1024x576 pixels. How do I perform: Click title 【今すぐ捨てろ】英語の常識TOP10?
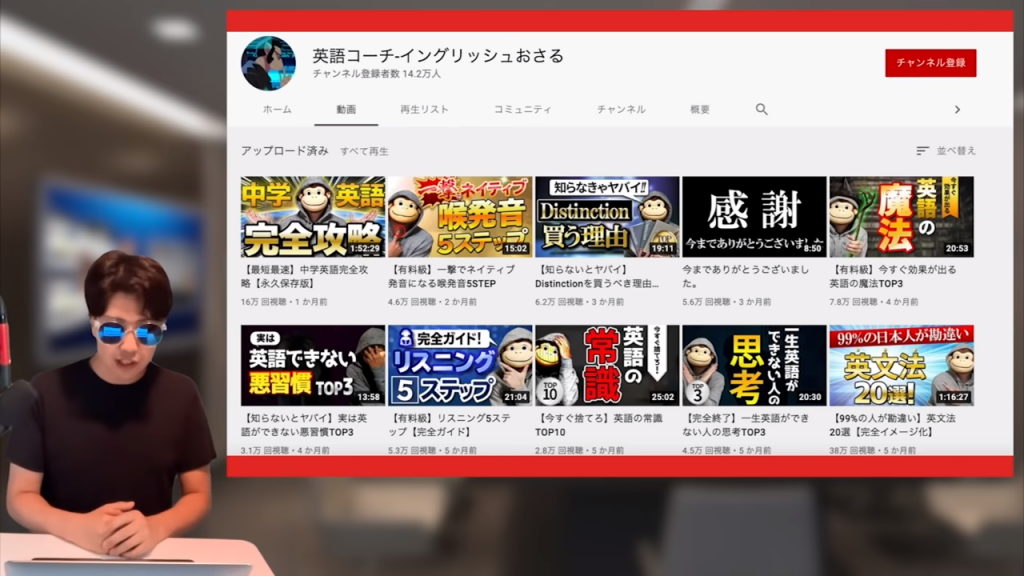click(599, 425)
